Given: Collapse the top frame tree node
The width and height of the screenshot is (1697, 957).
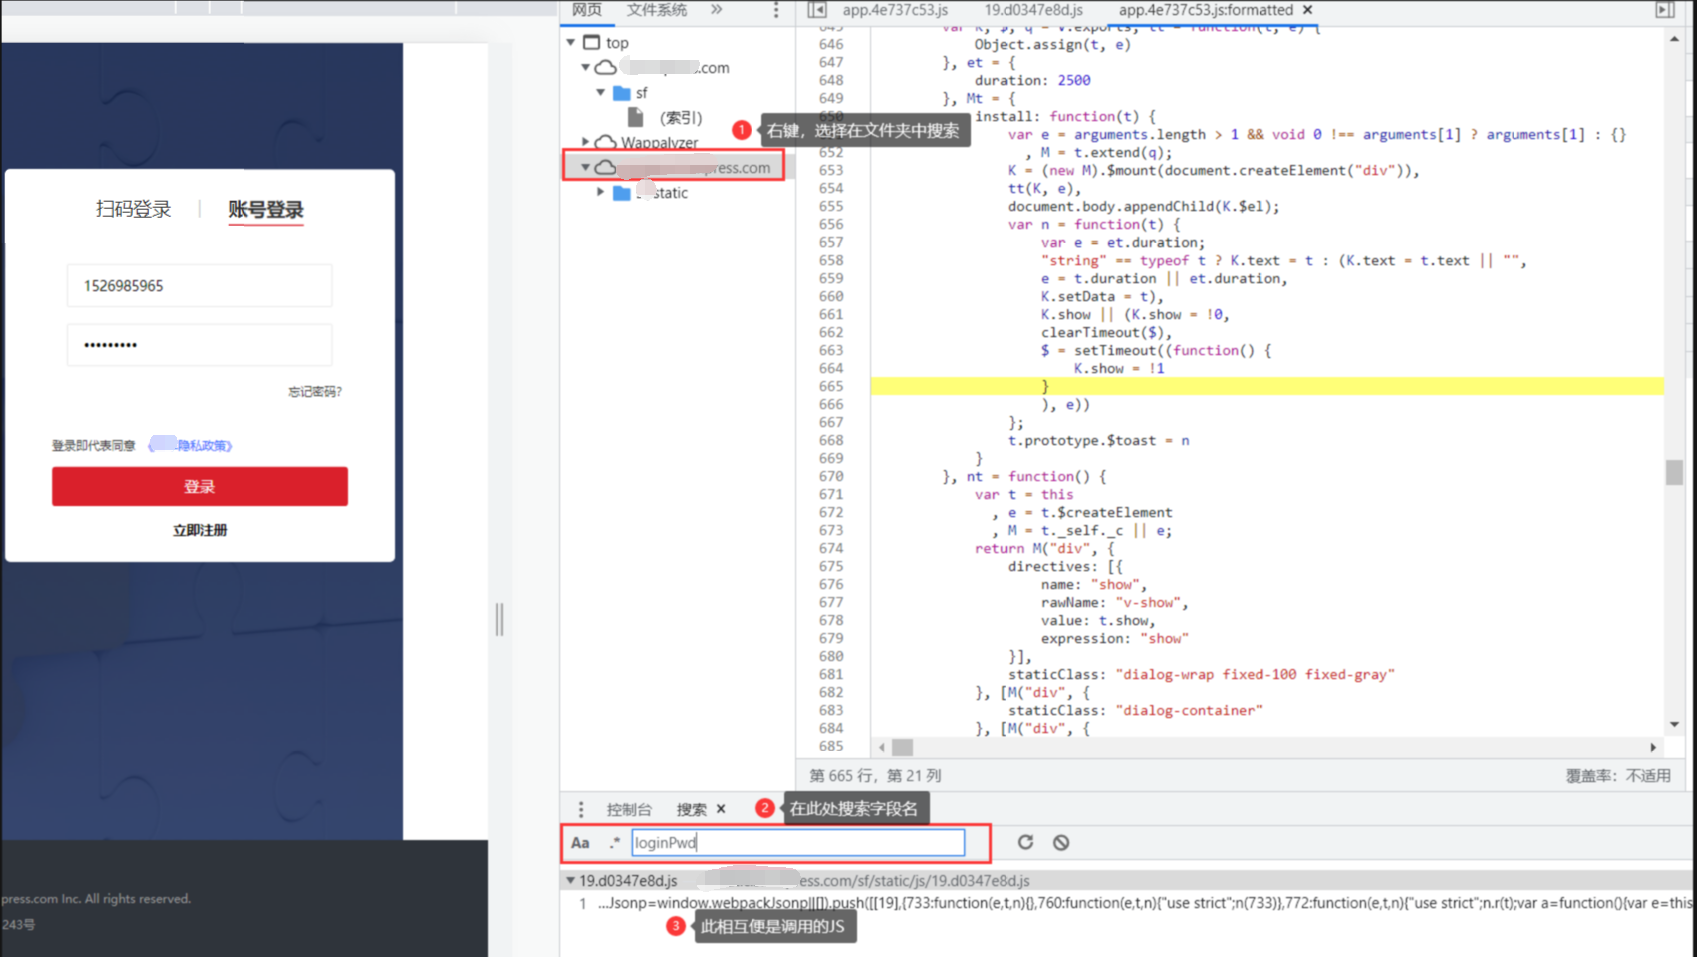Looking at the screenshot, I should [571, 43].
